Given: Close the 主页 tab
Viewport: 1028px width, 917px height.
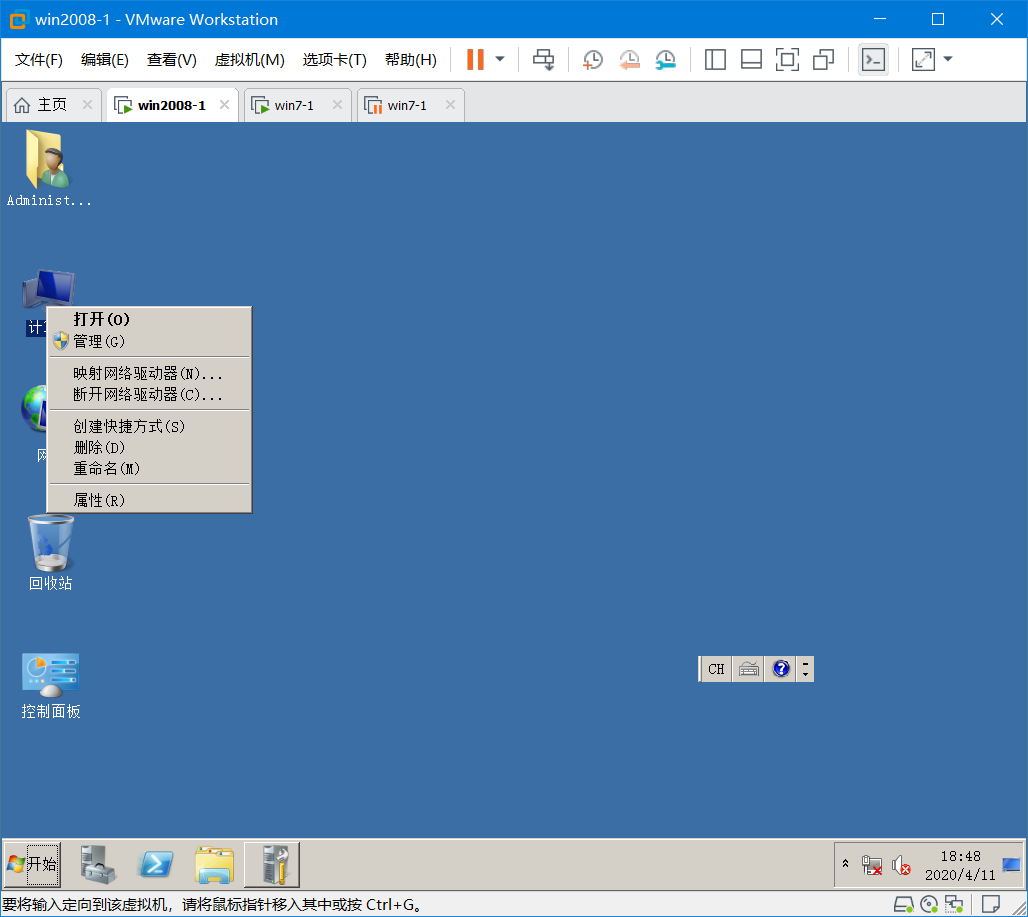Looking at the screenshot, I should pyautogui.click(x=87, y=104).
